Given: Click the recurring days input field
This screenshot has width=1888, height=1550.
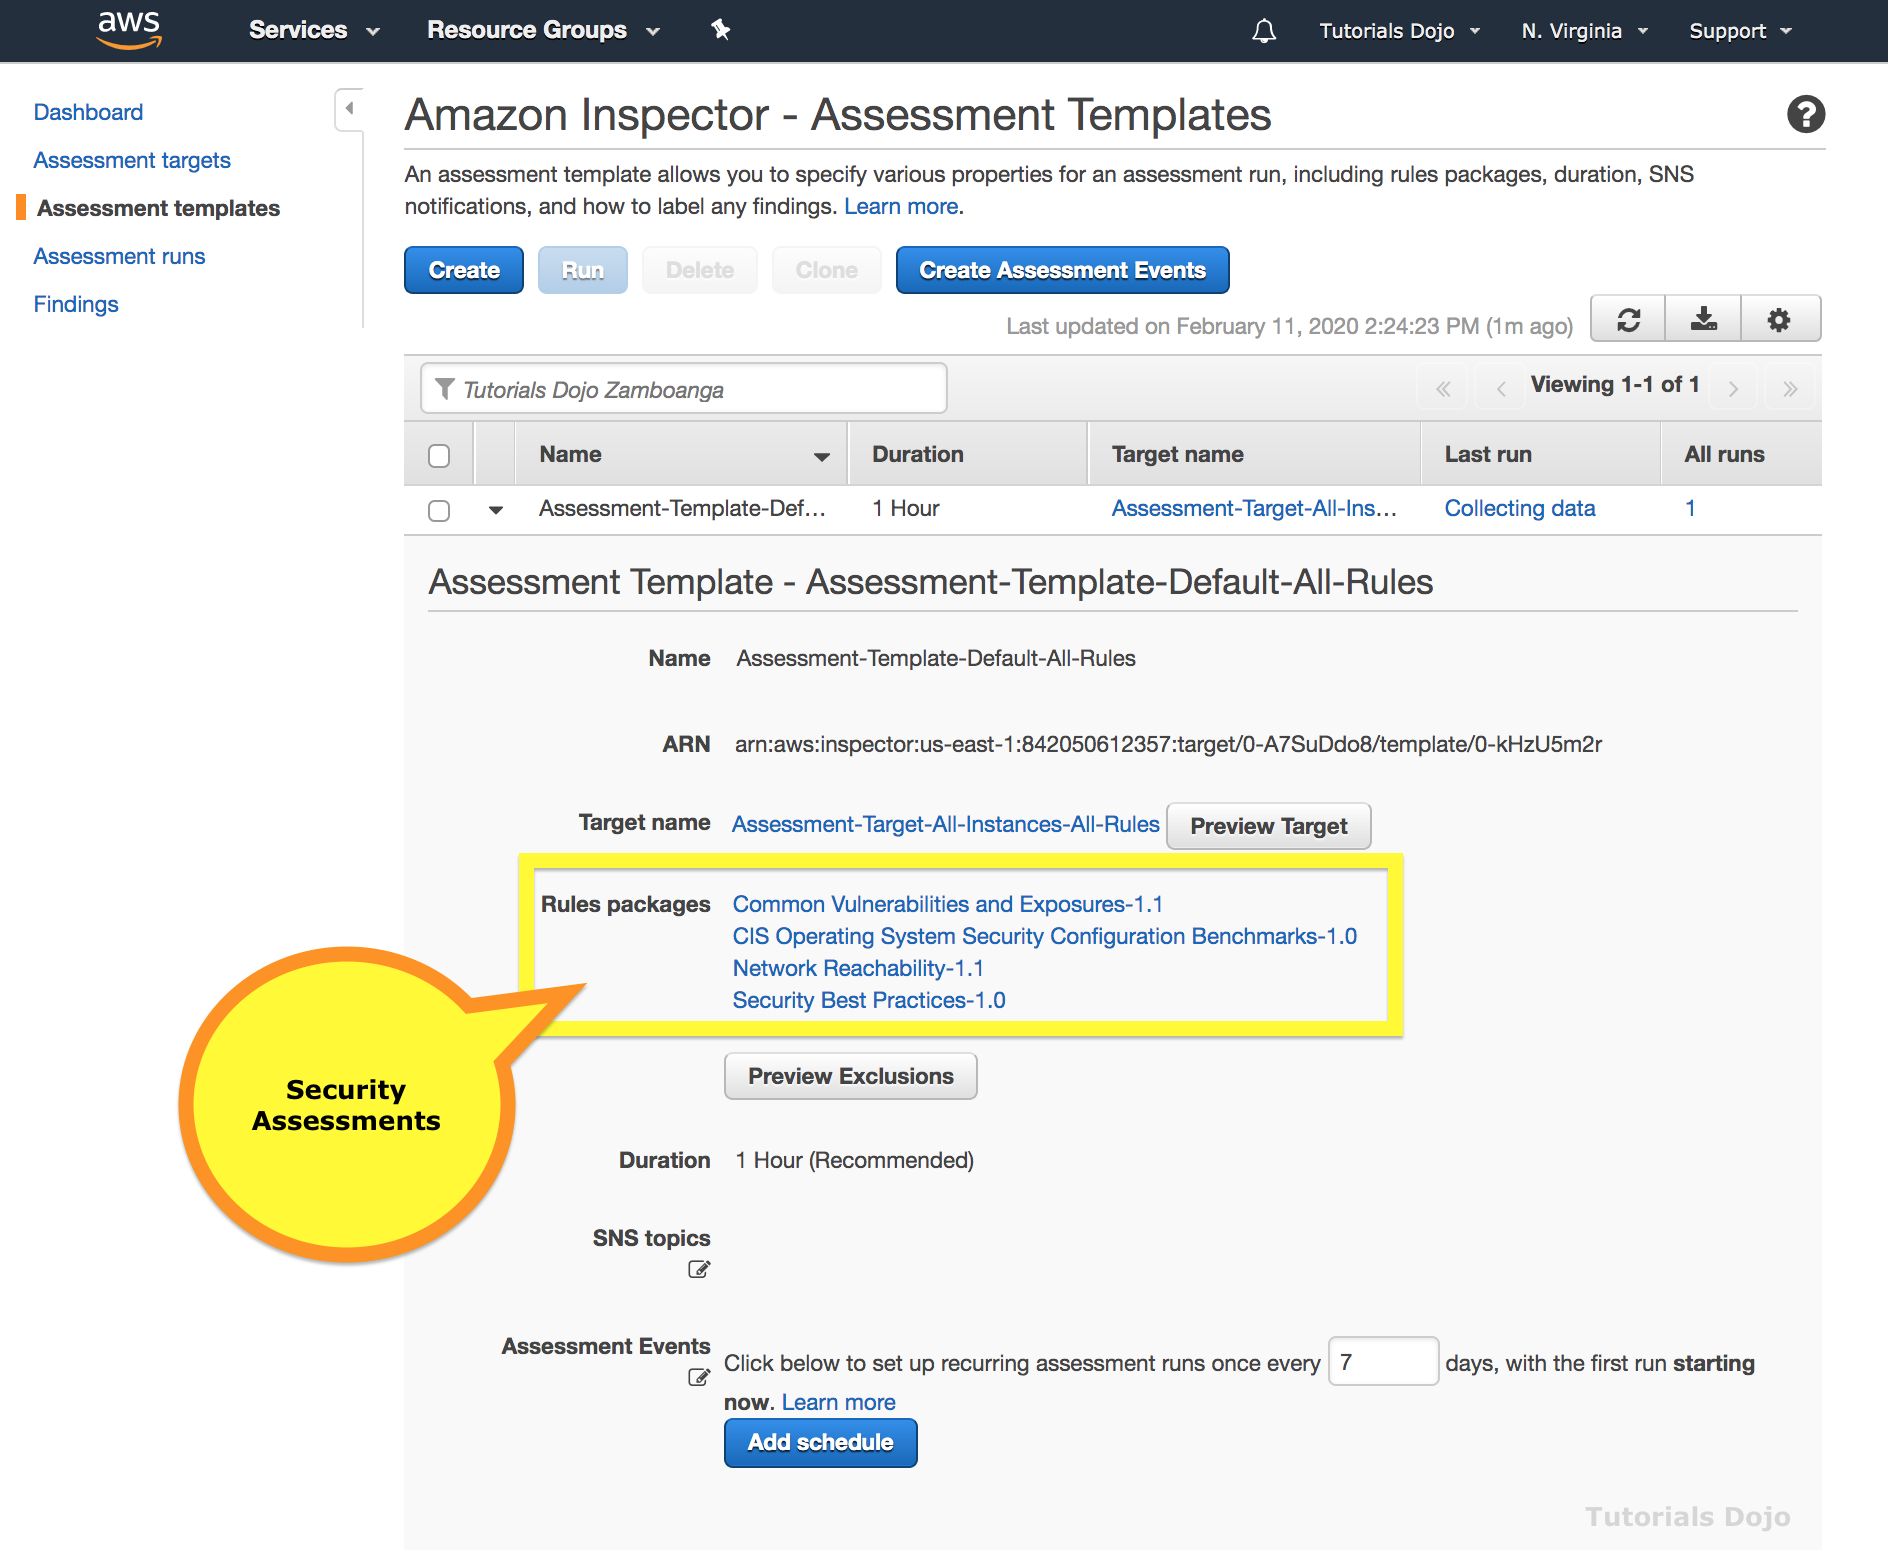Looking at the screenshot, I should [x=1383, y=1361].
